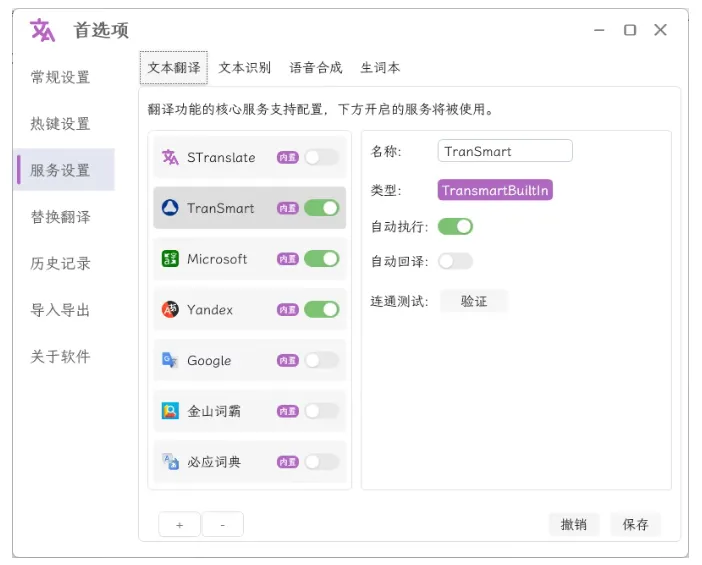
Task: Click the 必应词典 service icon
Action: [170, 462]
